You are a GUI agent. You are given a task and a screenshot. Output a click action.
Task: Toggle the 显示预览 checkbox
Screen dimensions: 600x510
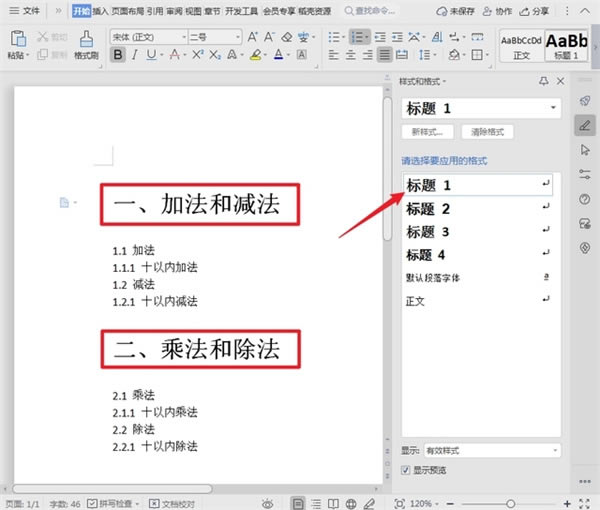click(405, 469)
